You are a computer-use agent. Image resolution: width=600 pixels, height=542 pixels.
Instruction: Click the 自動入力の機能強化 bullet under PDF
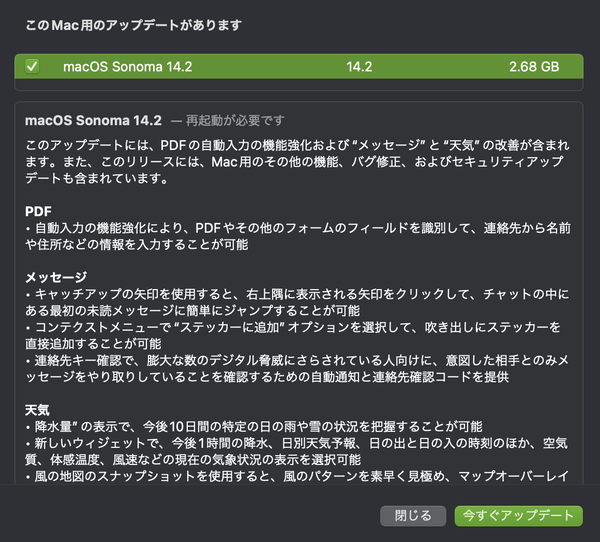tap(298, 236)
